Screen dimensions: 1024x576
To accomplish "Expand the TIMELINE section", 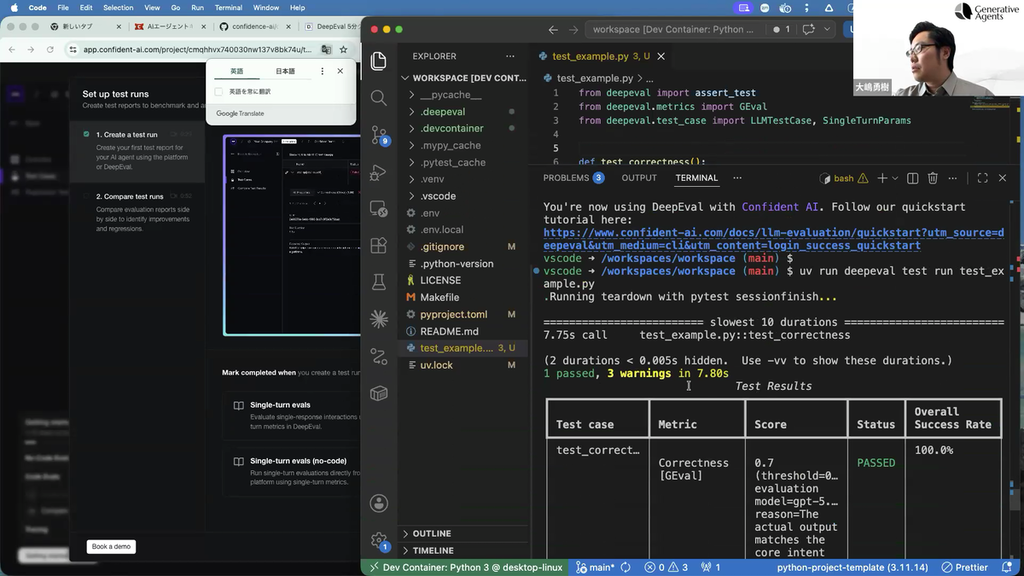I will pyautogui.click(x=464, y=551).
